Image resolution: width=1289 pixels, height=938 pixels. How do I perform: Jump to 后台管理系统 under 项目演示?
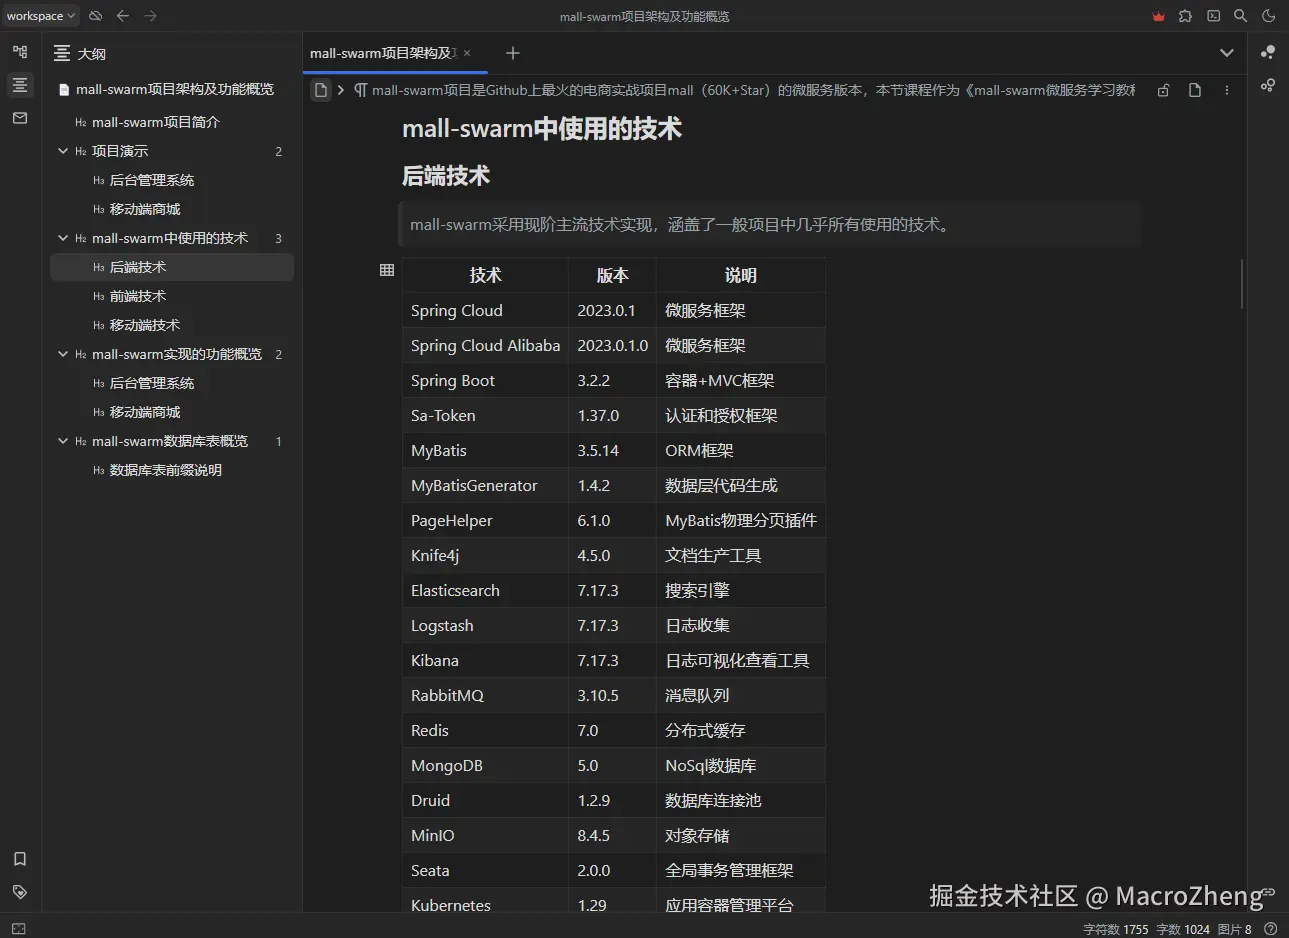(x=172, y=180)
